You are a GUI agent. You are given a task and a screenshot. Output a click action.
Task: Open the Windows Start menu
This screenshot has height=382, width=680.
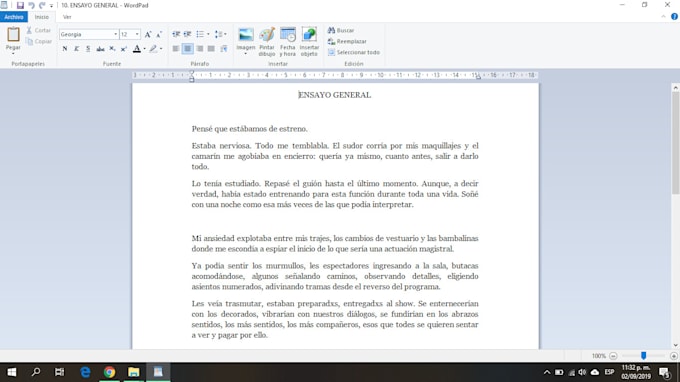pyautogui.click(x=12, y=372)
